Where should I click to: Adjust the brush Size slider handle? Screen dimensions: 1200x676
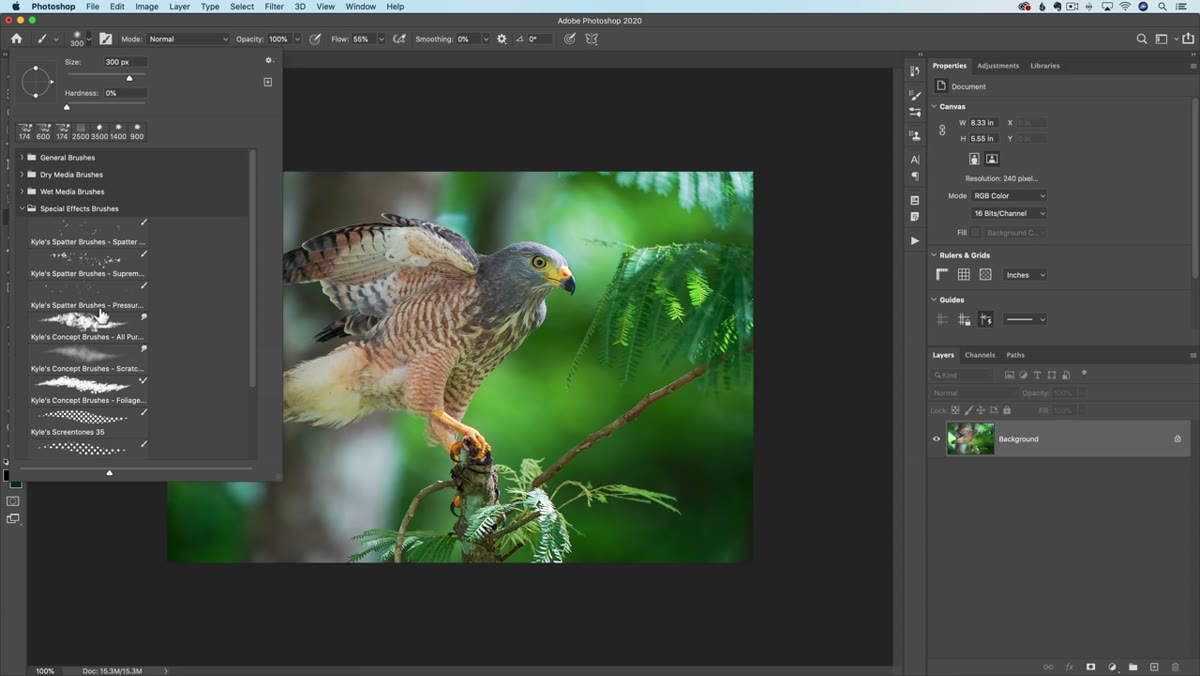click(129, 77)
